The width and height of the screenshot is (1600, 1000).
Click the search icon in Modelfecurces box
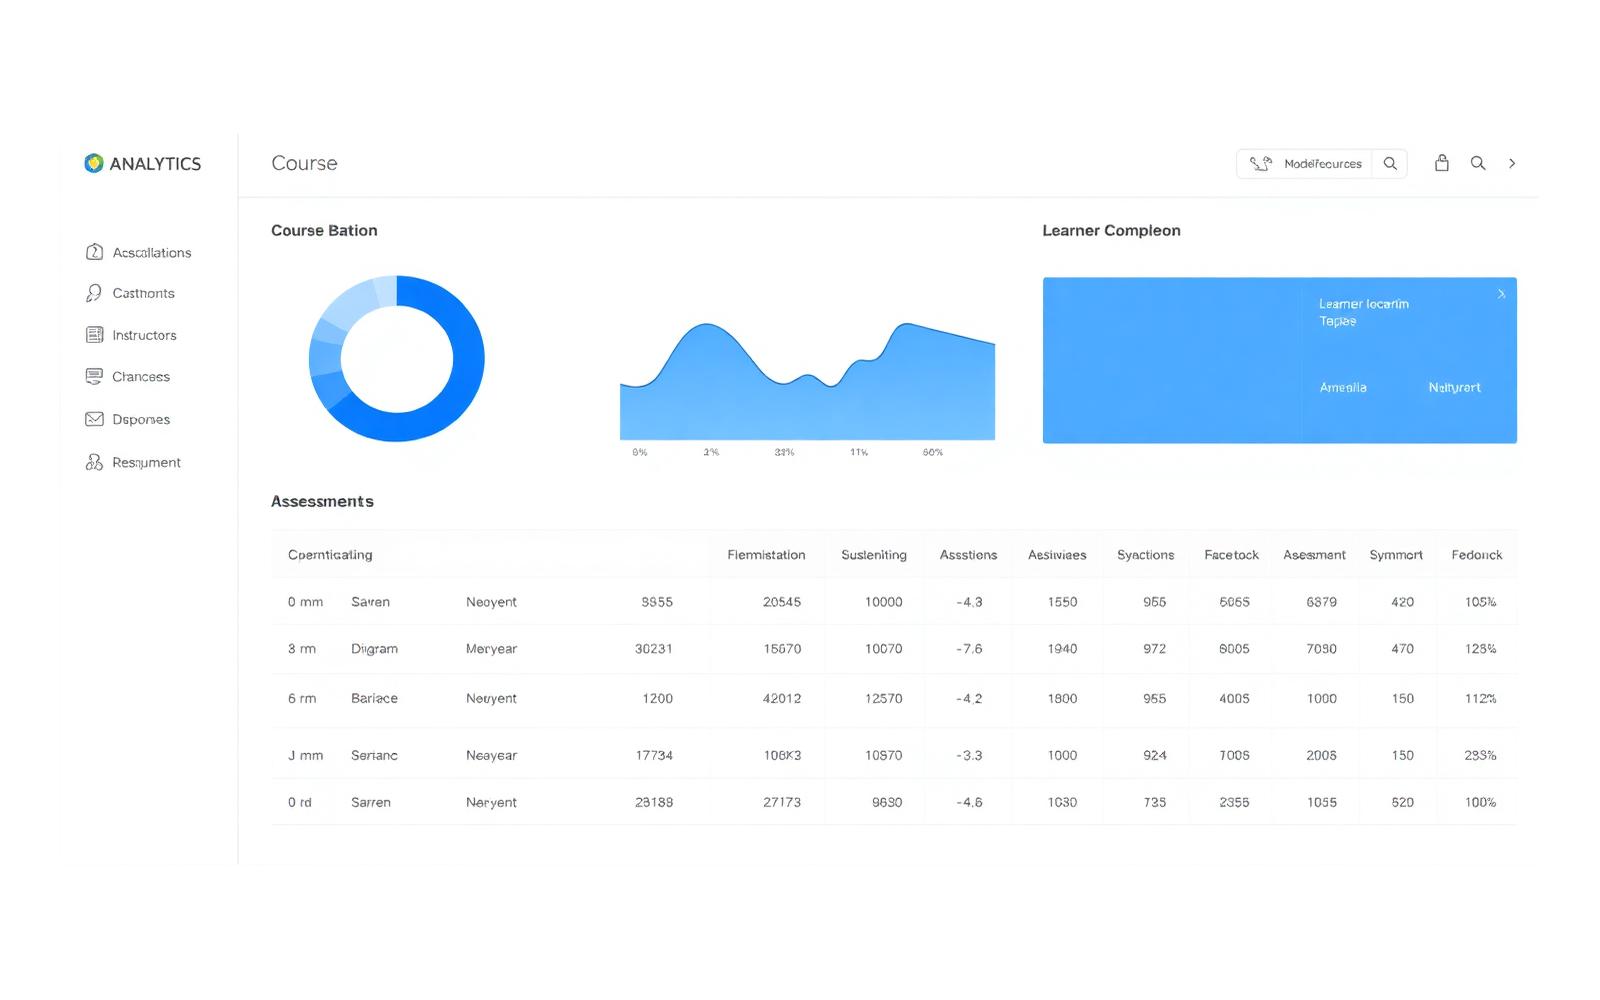click(1390, 163)
